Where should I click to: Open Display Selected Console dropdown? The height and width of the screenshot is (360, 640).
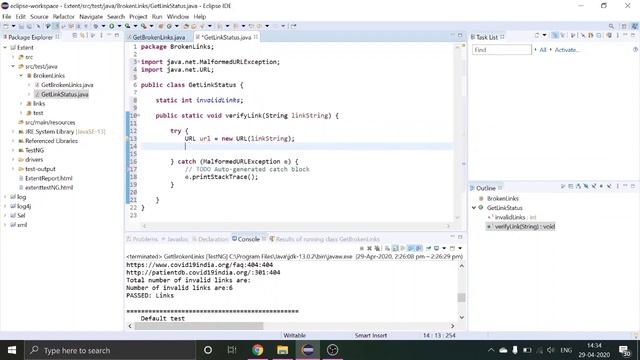(444, 248)
